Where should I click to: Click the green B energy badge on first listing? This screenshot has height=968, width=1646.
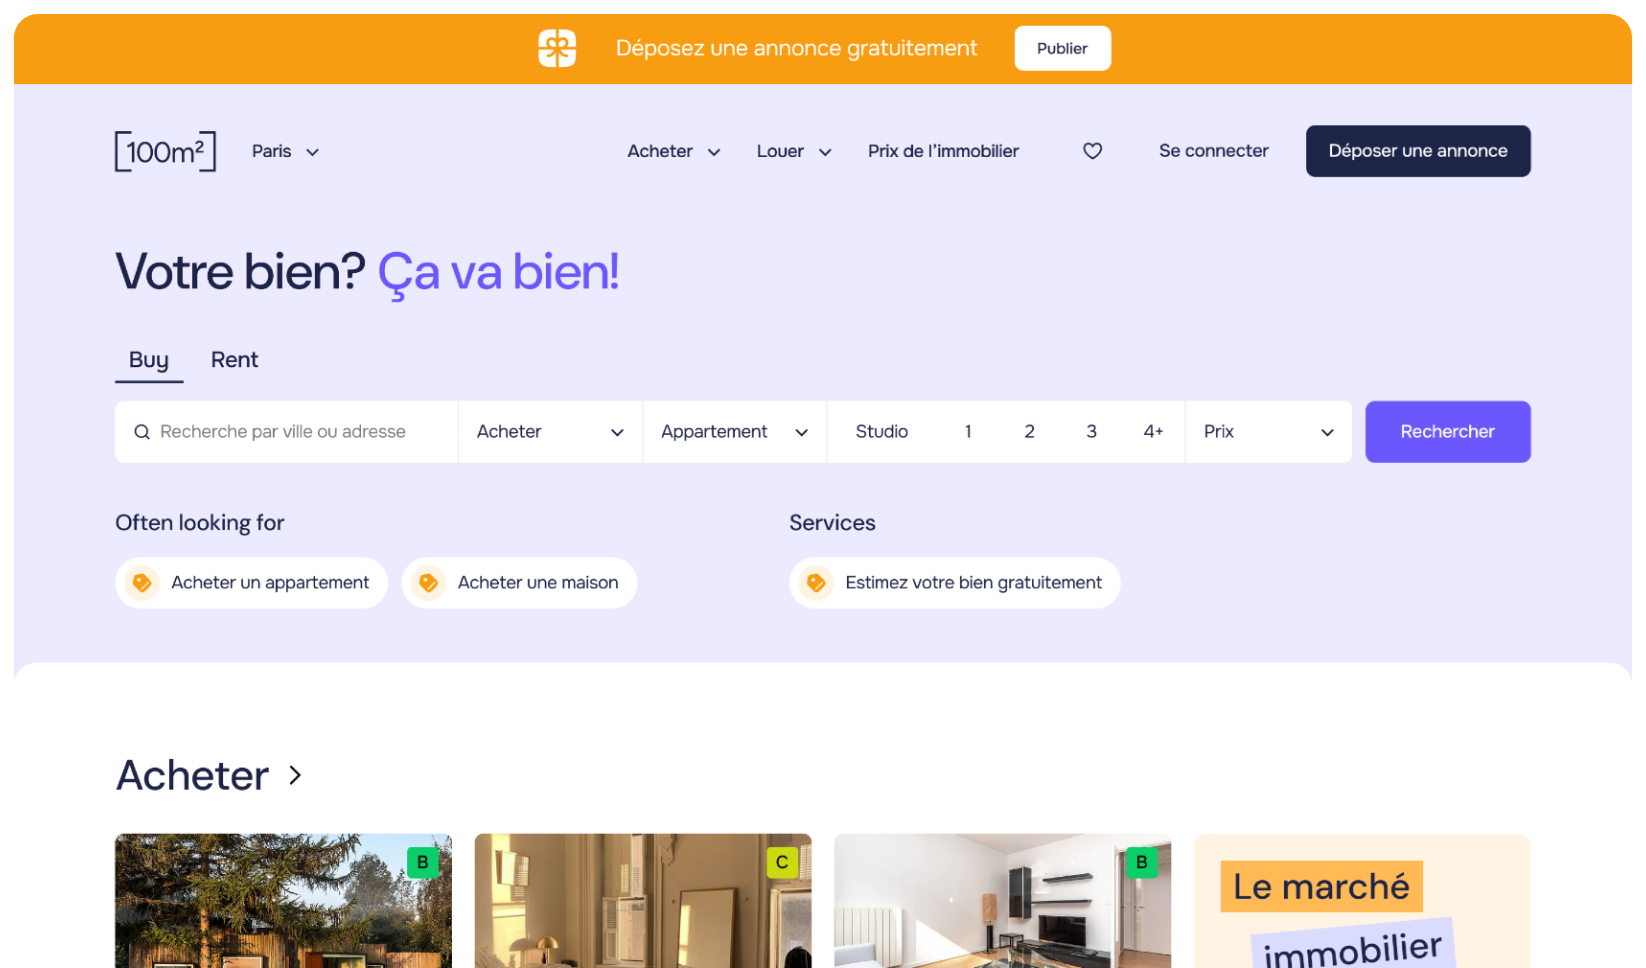tap(422, 862)
